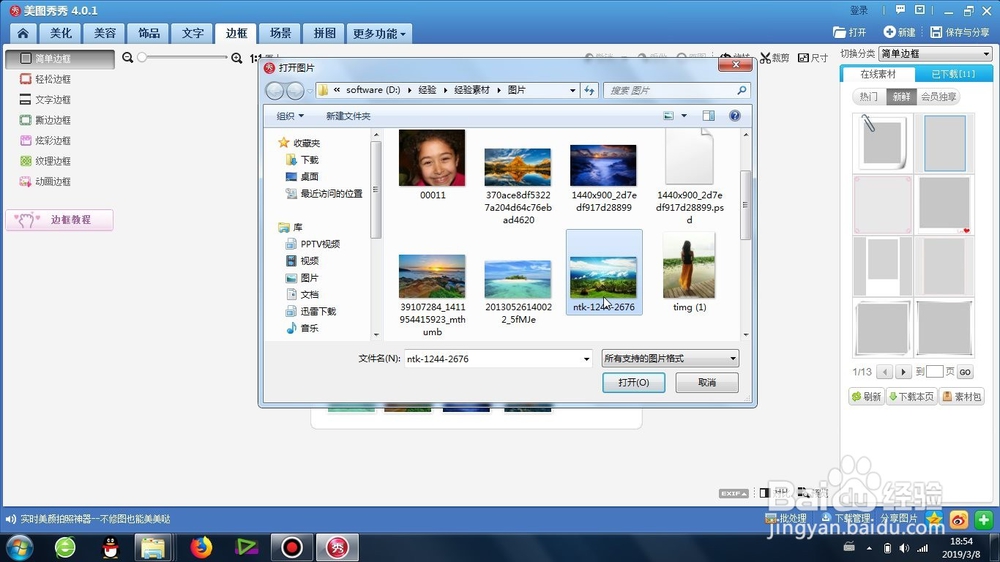The height and width of the screenshot is (562, 1000).
Task: Click 刷新 button in materials panel
Action: (866, 397)
